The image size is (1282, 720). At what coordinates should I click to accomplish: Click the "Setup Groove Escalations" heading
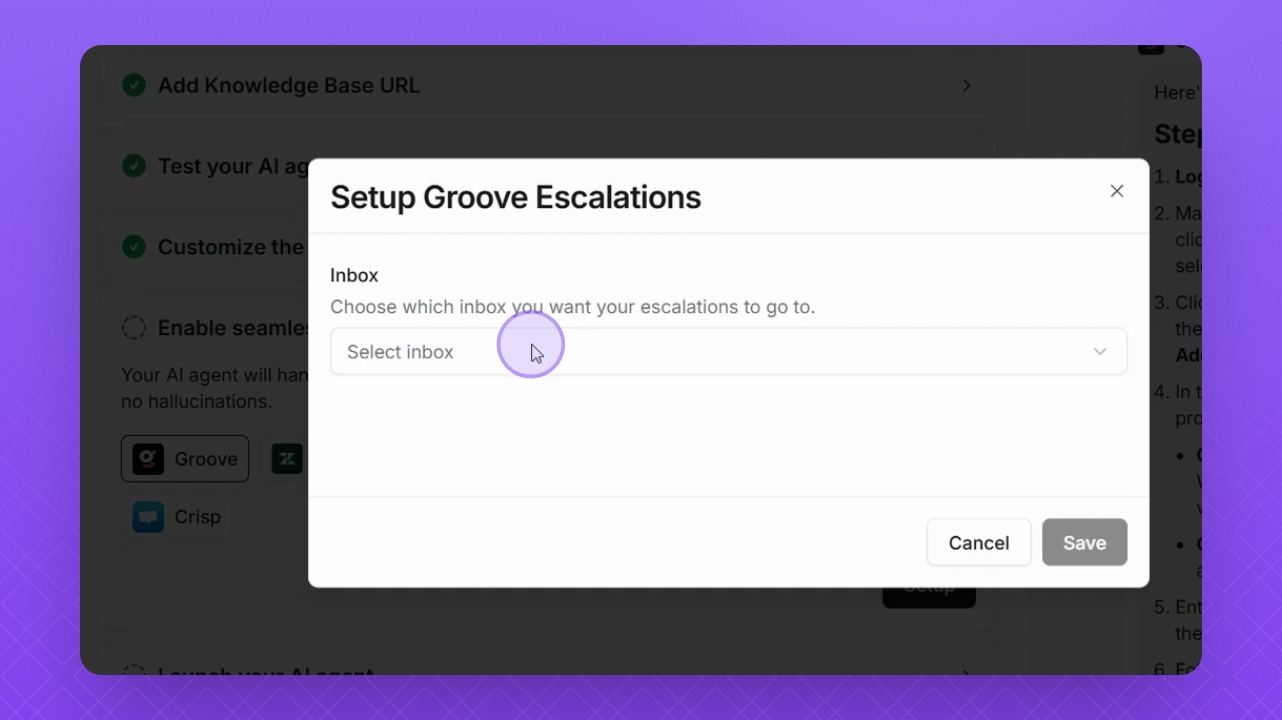(x=516, y=197)
